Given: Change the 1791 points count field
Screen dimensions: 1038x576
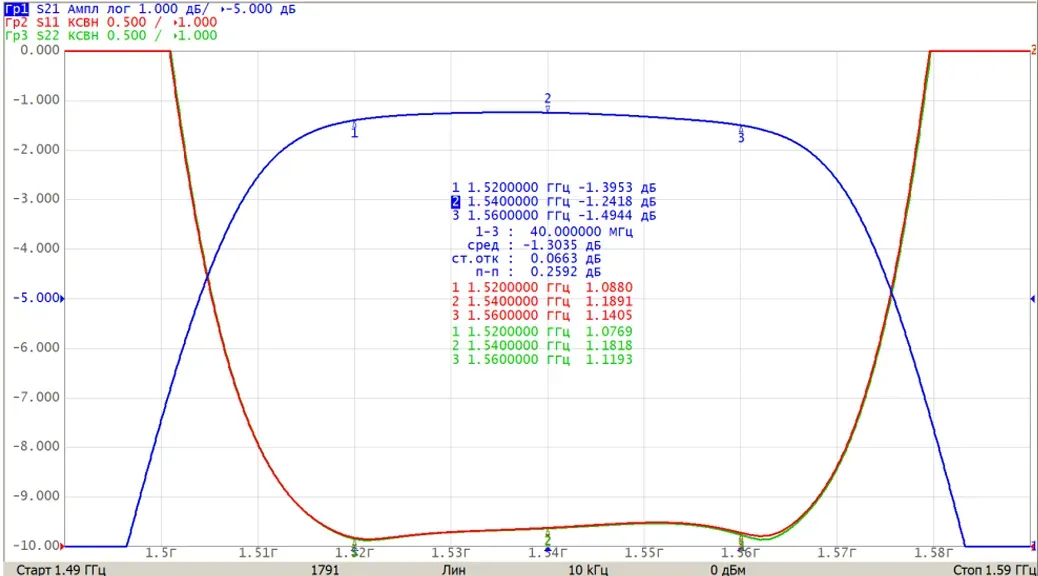Looking at the screenshot, I should point(324,570).
